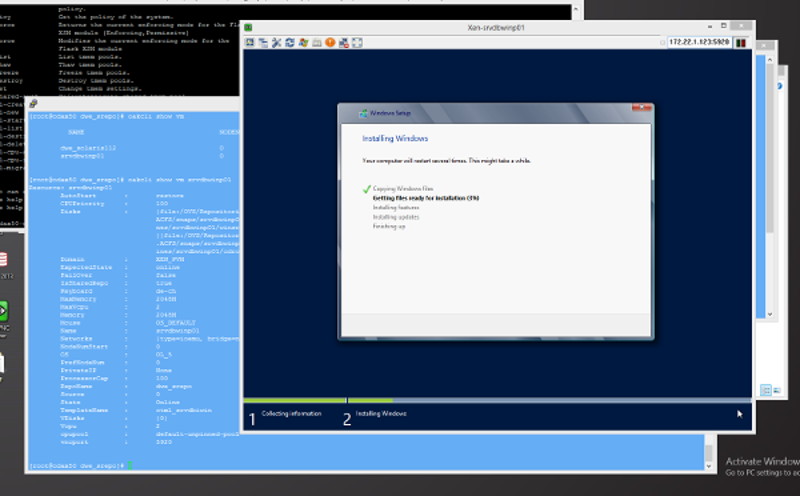The height and width of the screenshot is (496, 800).
Task: Click the step 2 Installing Windows progress bar
Action: (549, 401)
